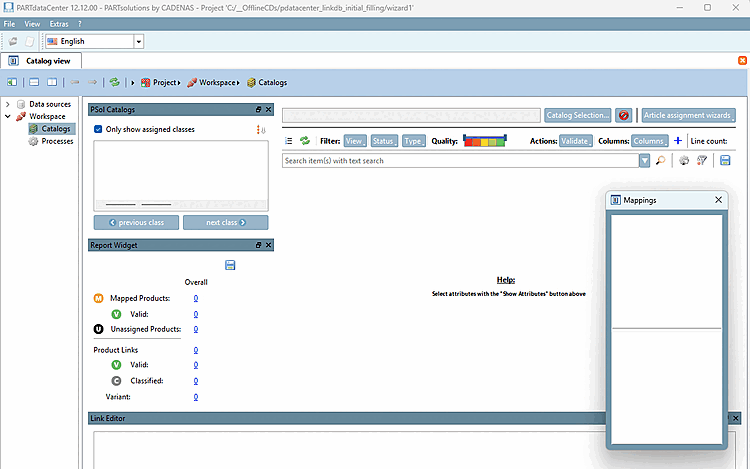
Task: Close the Mappings window
Action: tap(718, 200)
